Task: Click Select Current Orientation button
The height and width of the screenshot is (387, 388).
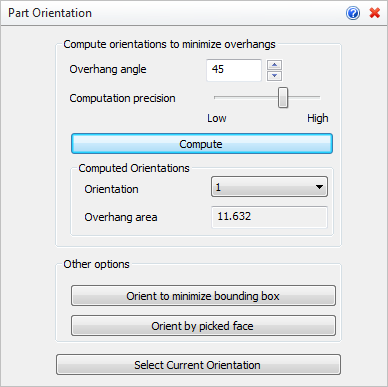Action: pos(198,365)
